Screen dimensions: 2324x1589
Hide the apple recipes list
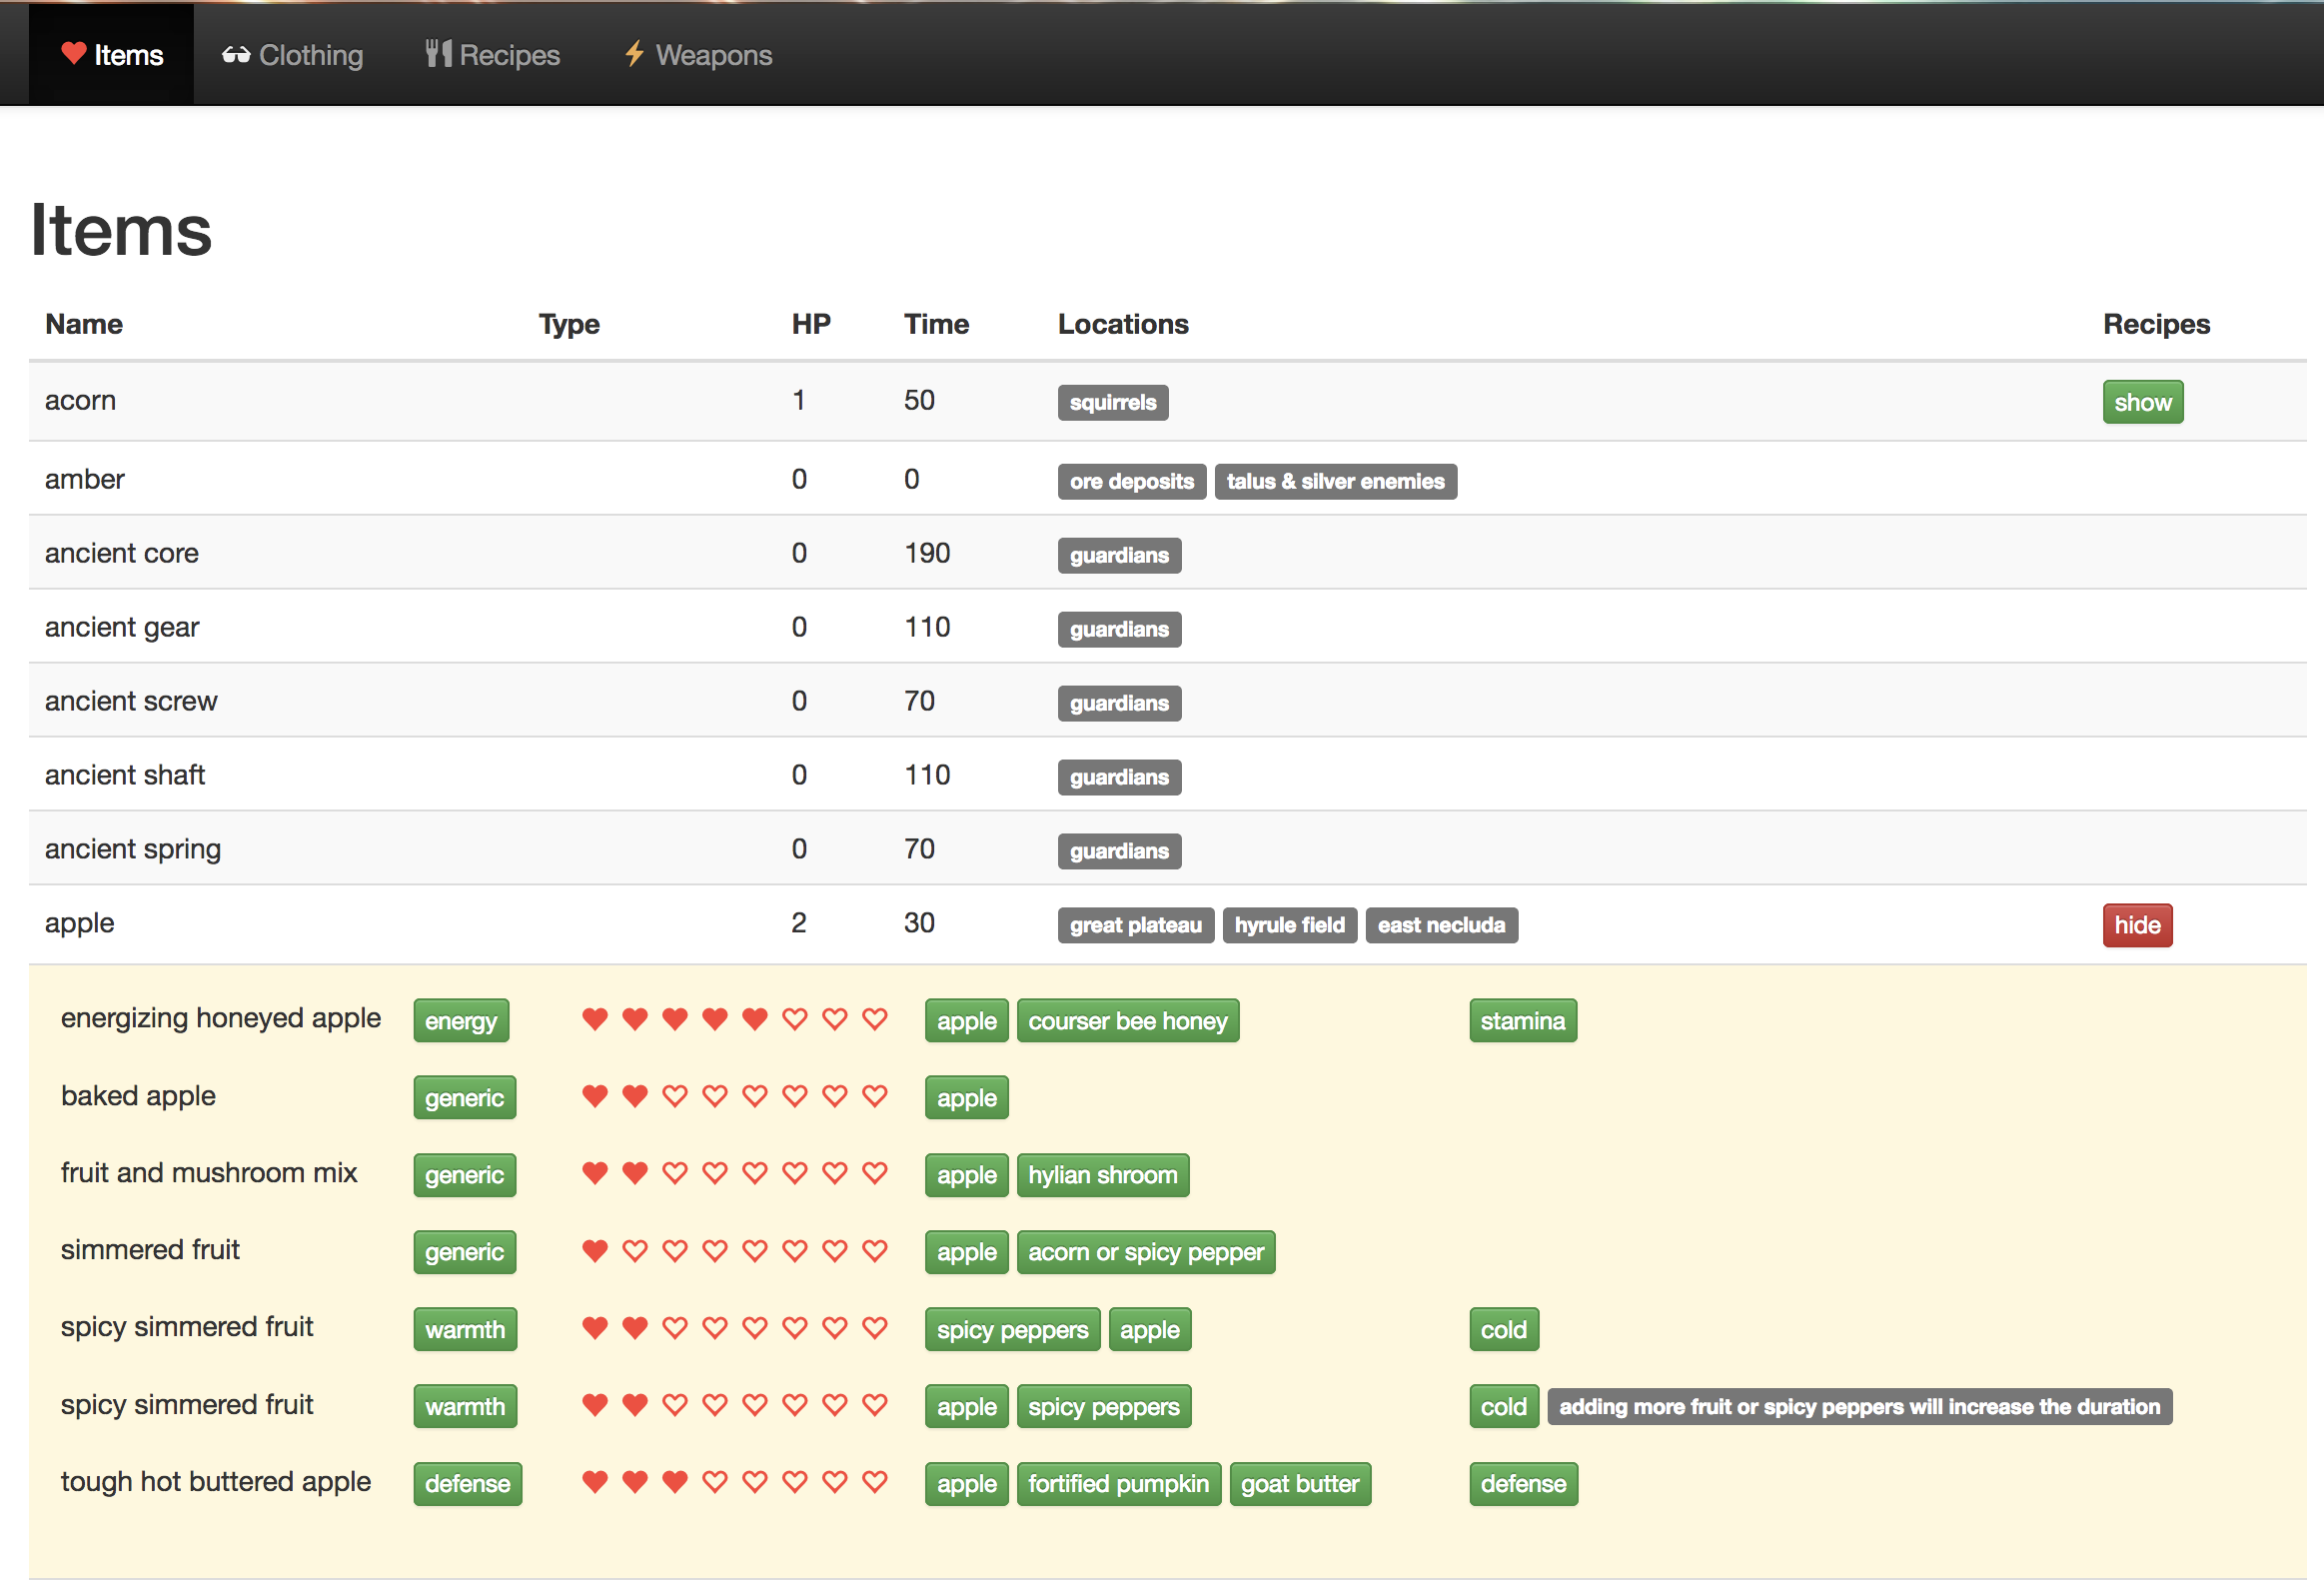coord(2136,926)
